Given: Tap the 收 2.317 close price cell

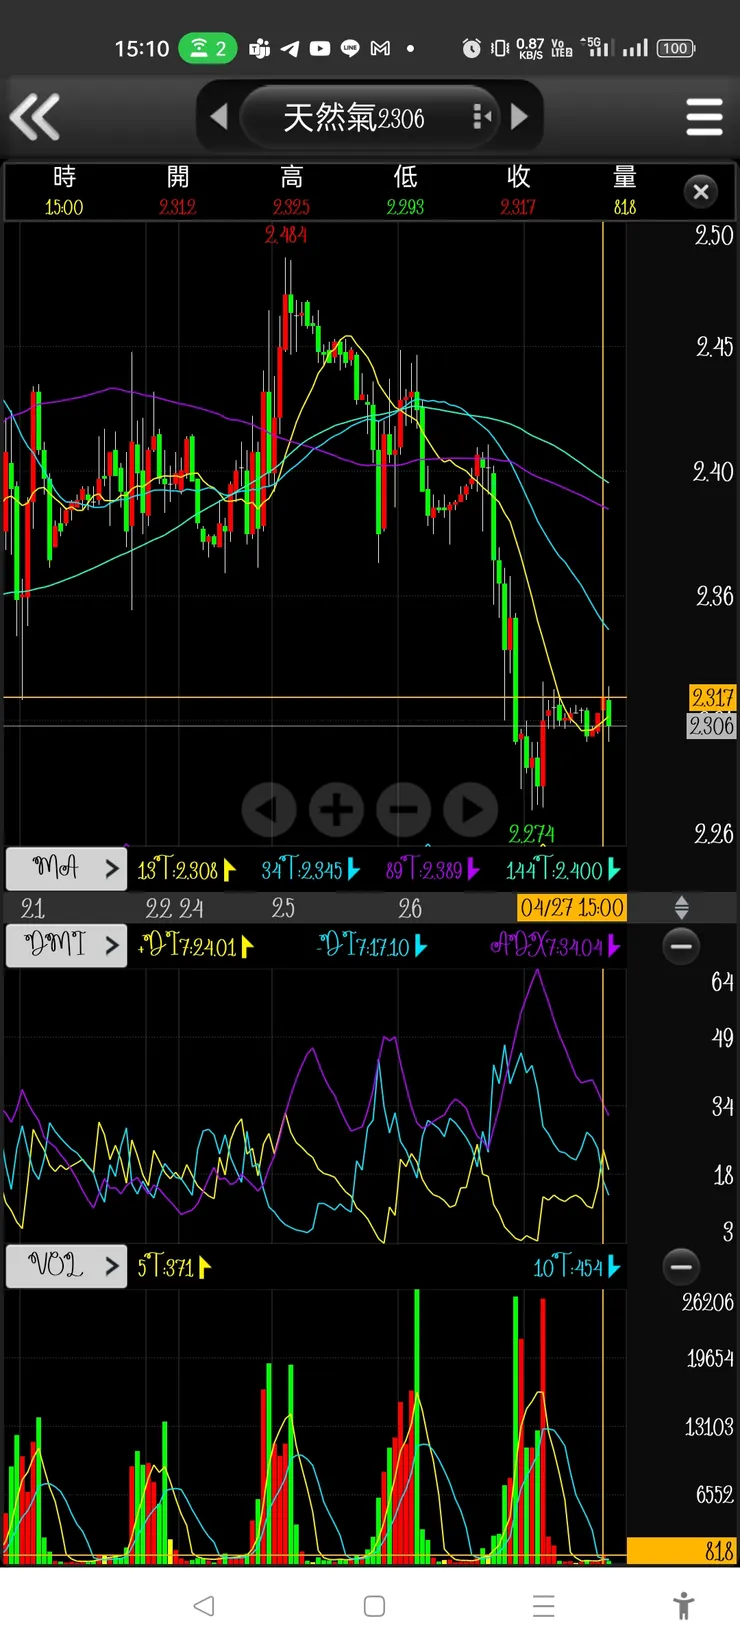Looking at the screenshot, I should pyautogui.click(x=518, y=191).
